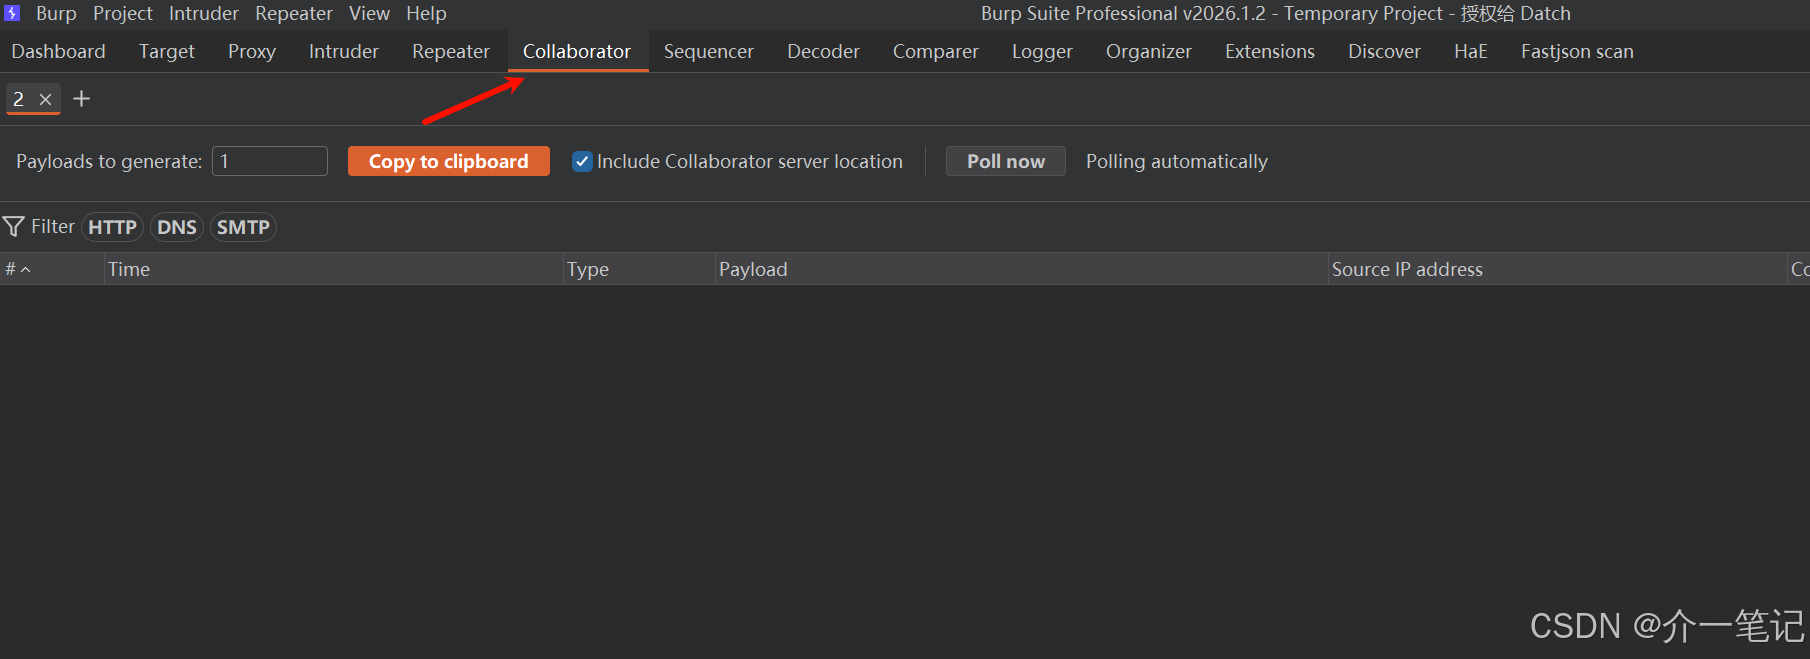
Task: Click the Payloads to generate label
Action: click(109, 161)
